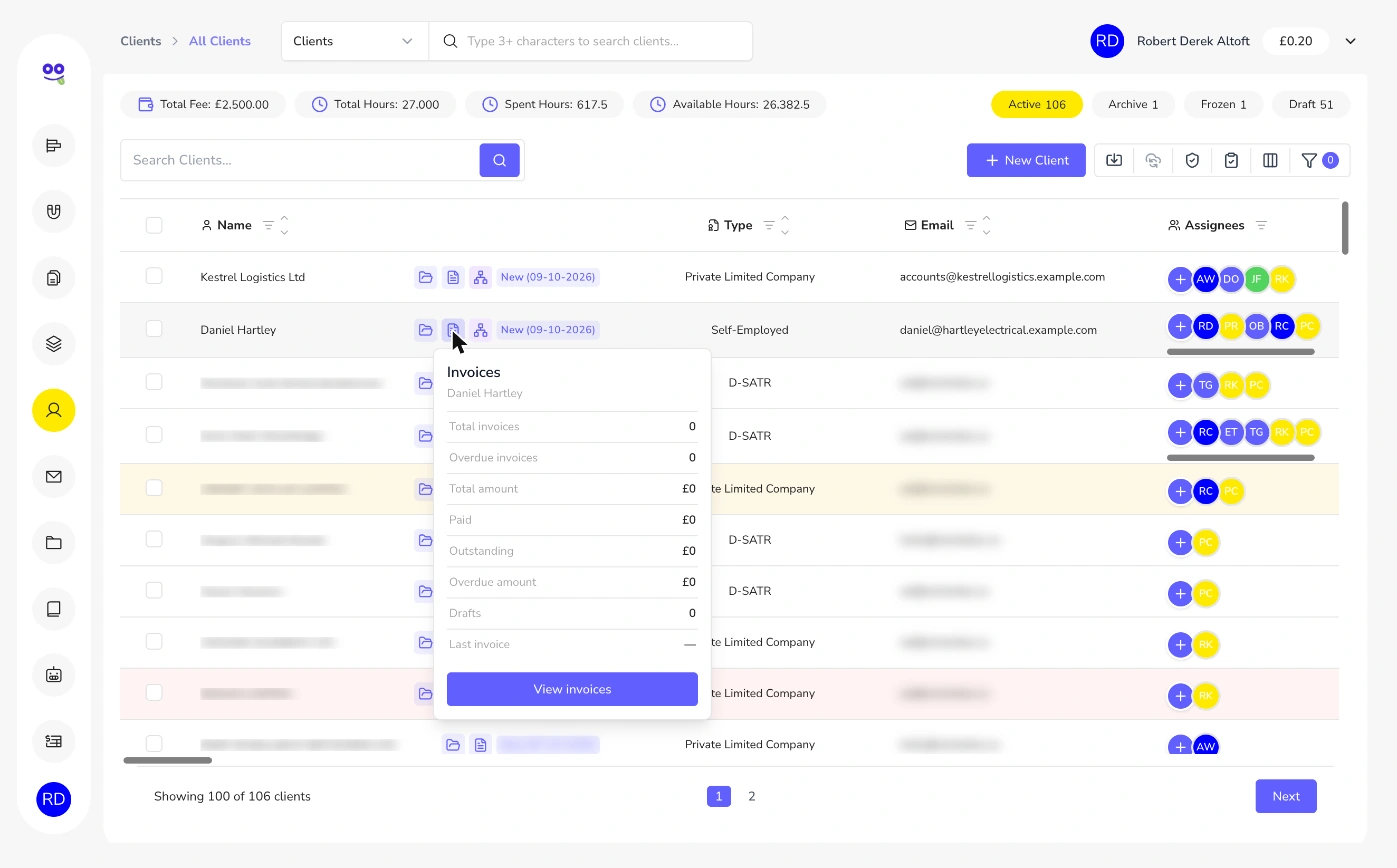1397x868 pixels.
Task: Go to the Next page button
Action: click(x=1286, y=796)
